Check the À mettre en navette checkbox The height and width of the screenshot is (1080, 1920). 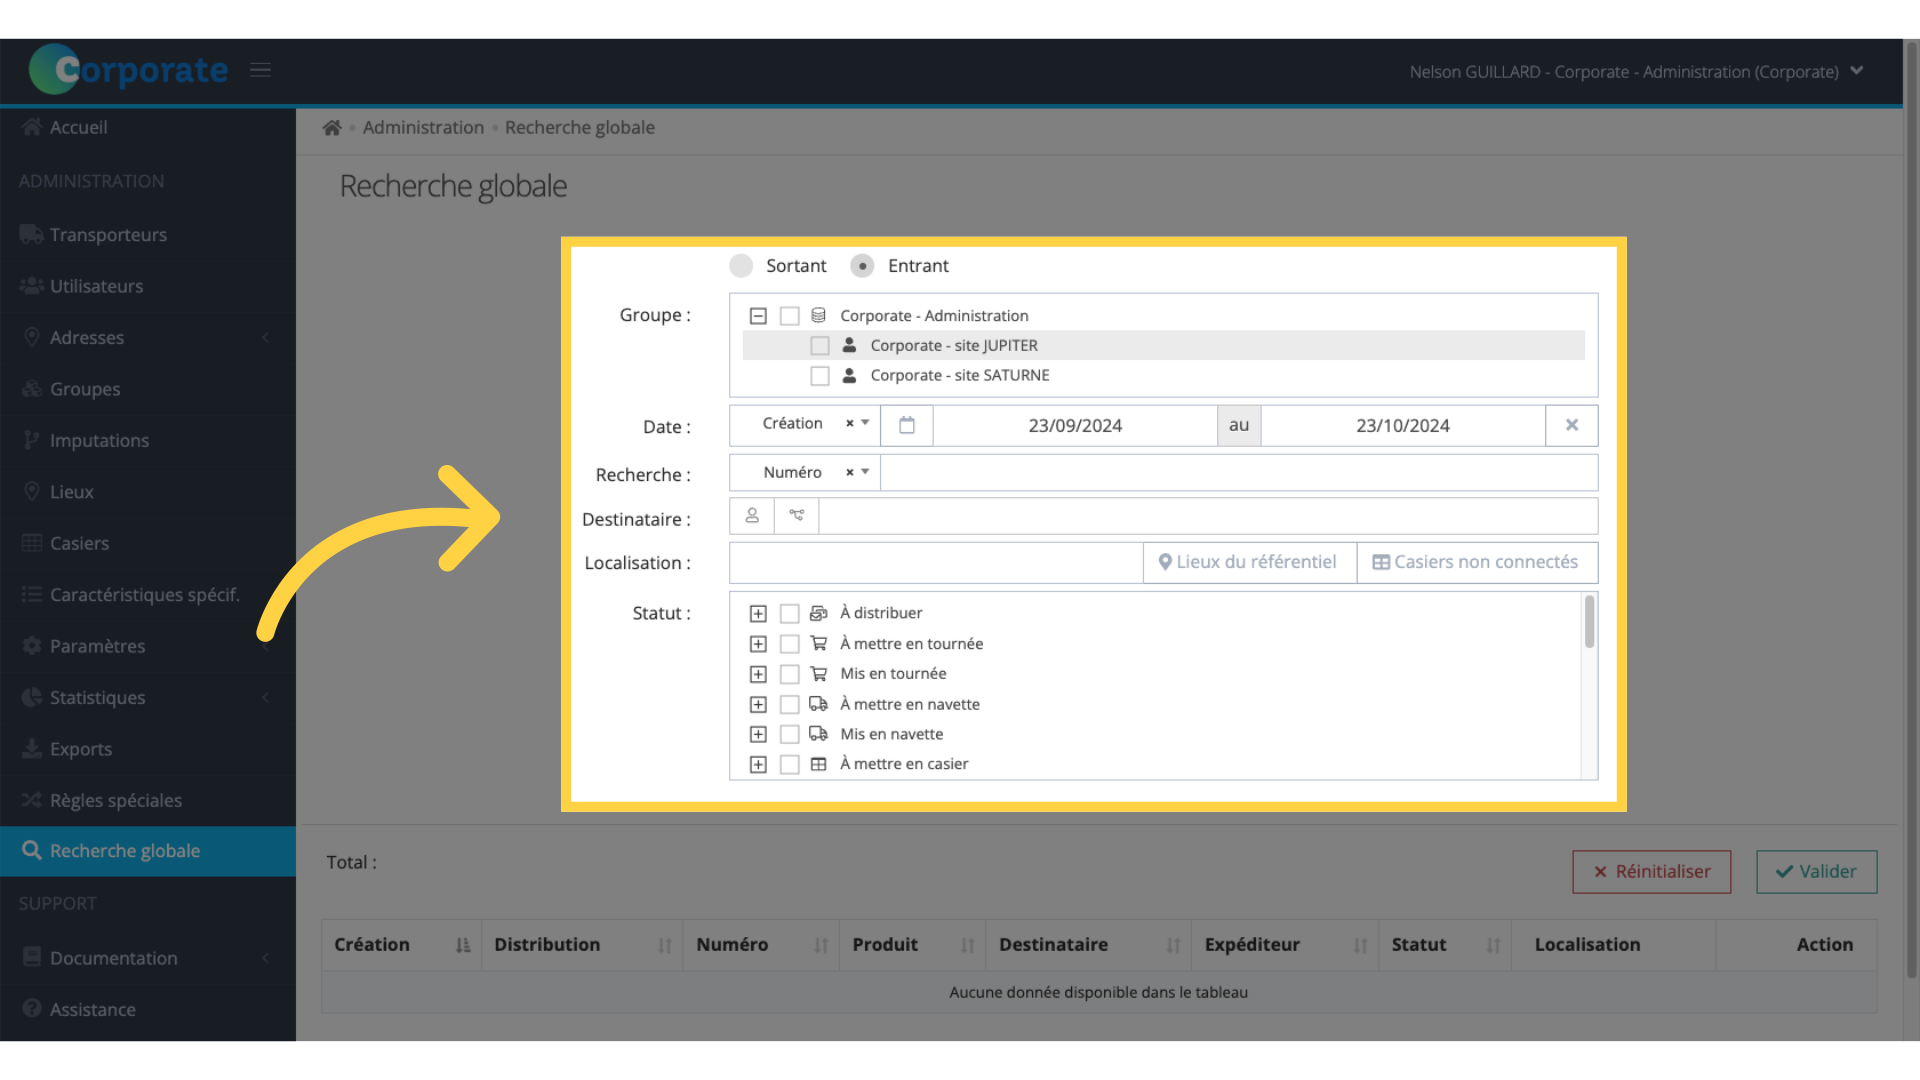(789, 705)
